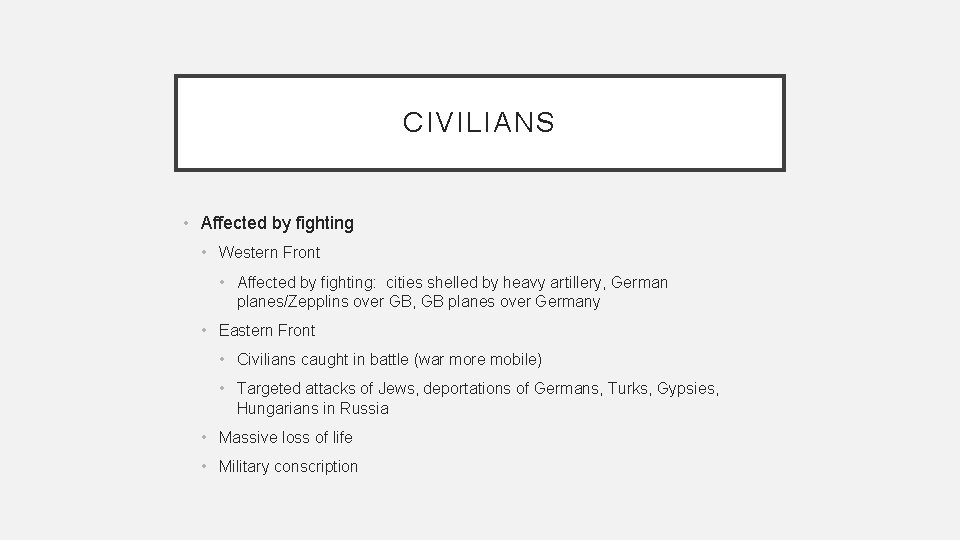Select the Military conscription bullet text

[x=288, y=466]
